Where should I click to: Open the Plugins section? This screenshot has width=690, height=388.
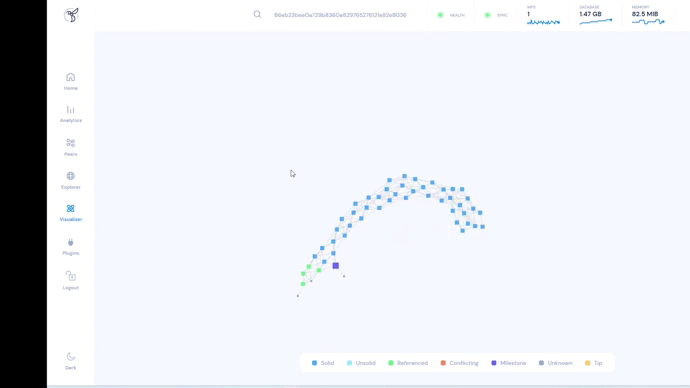coord(70,247)
